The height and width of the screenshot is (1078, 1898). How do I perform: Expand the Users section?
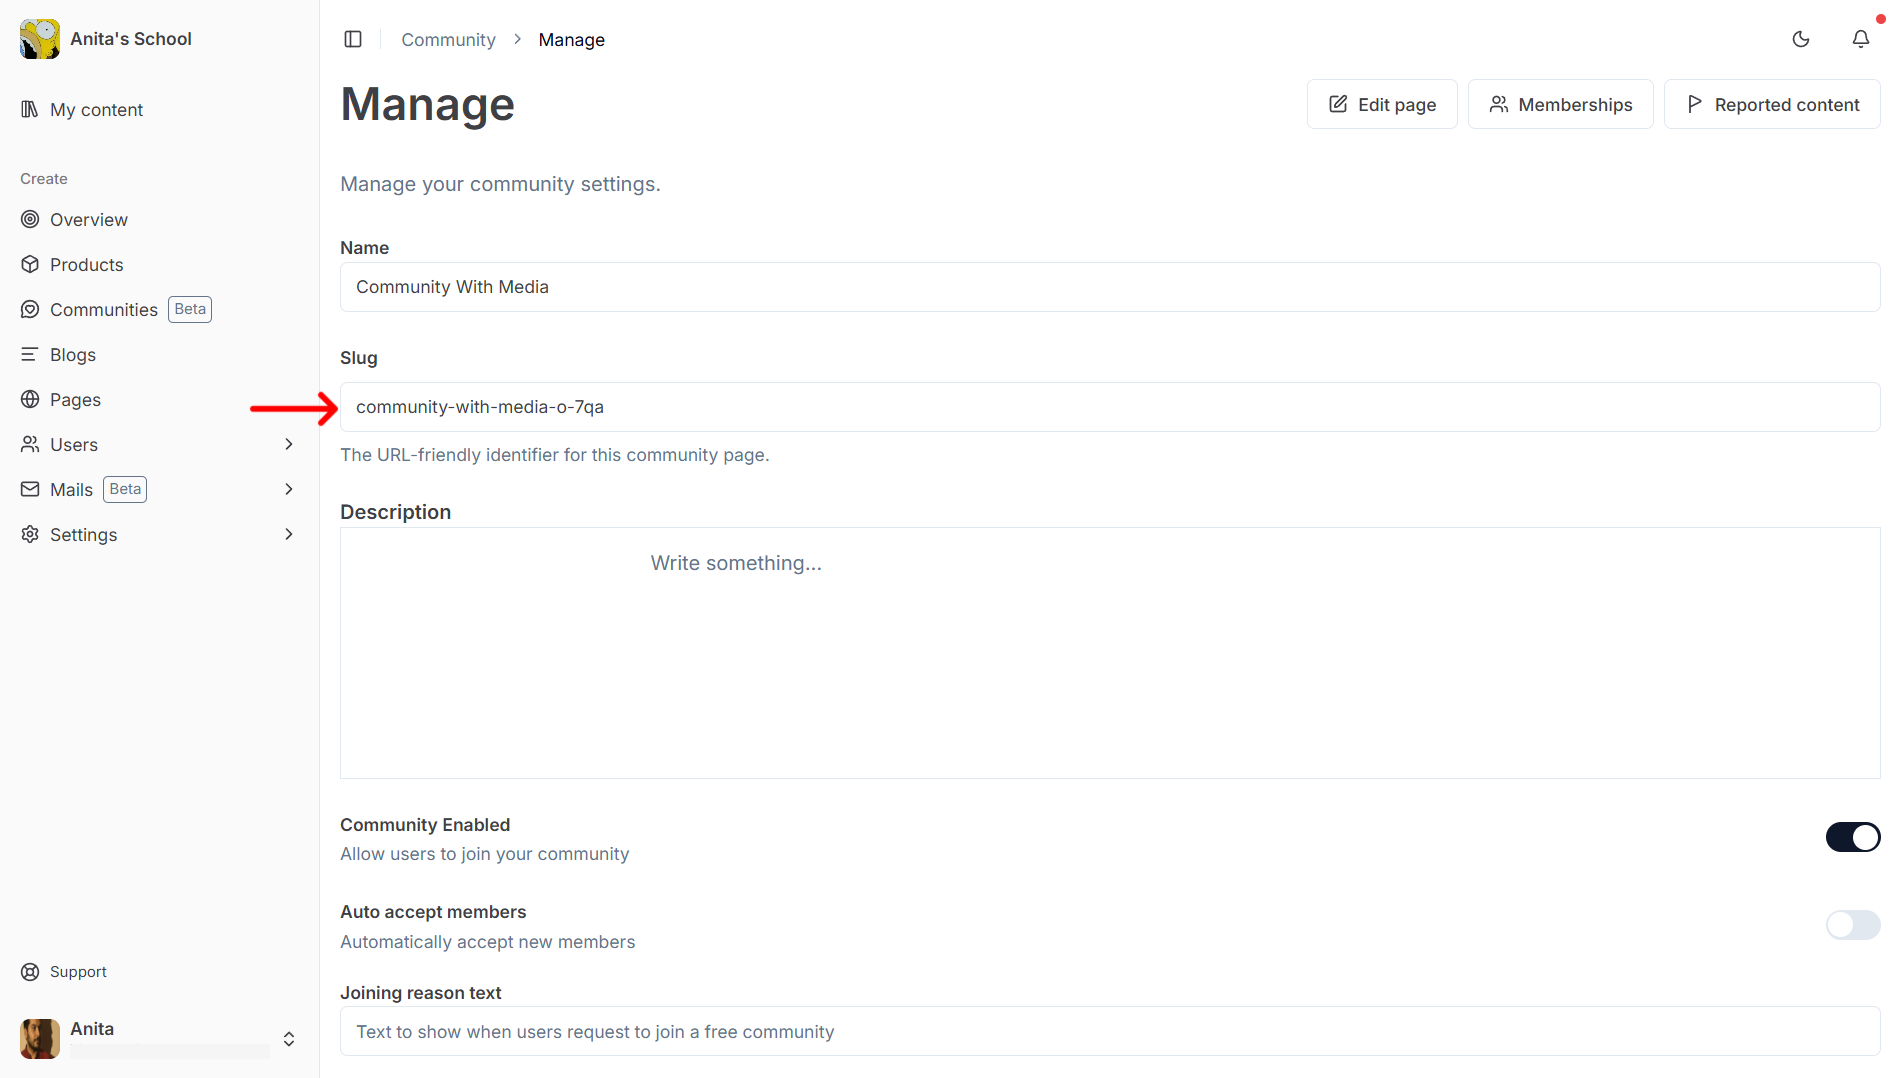pyautogui.click(x=289, y=444)
